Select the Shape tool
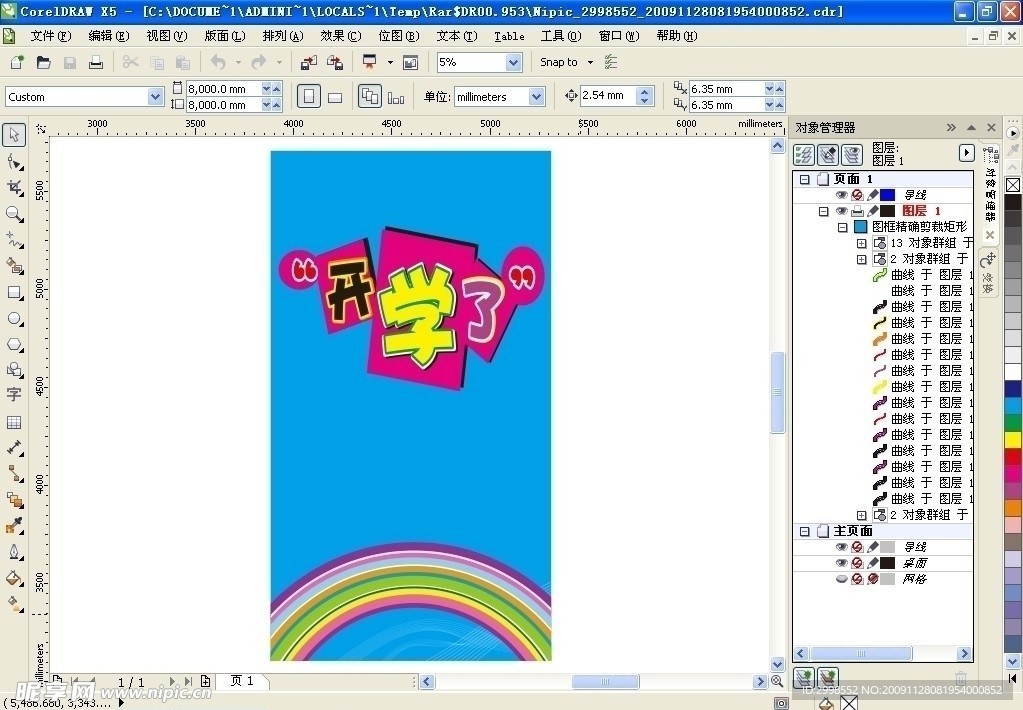The width and height of the screenshot is (1023, 710). 14,162
